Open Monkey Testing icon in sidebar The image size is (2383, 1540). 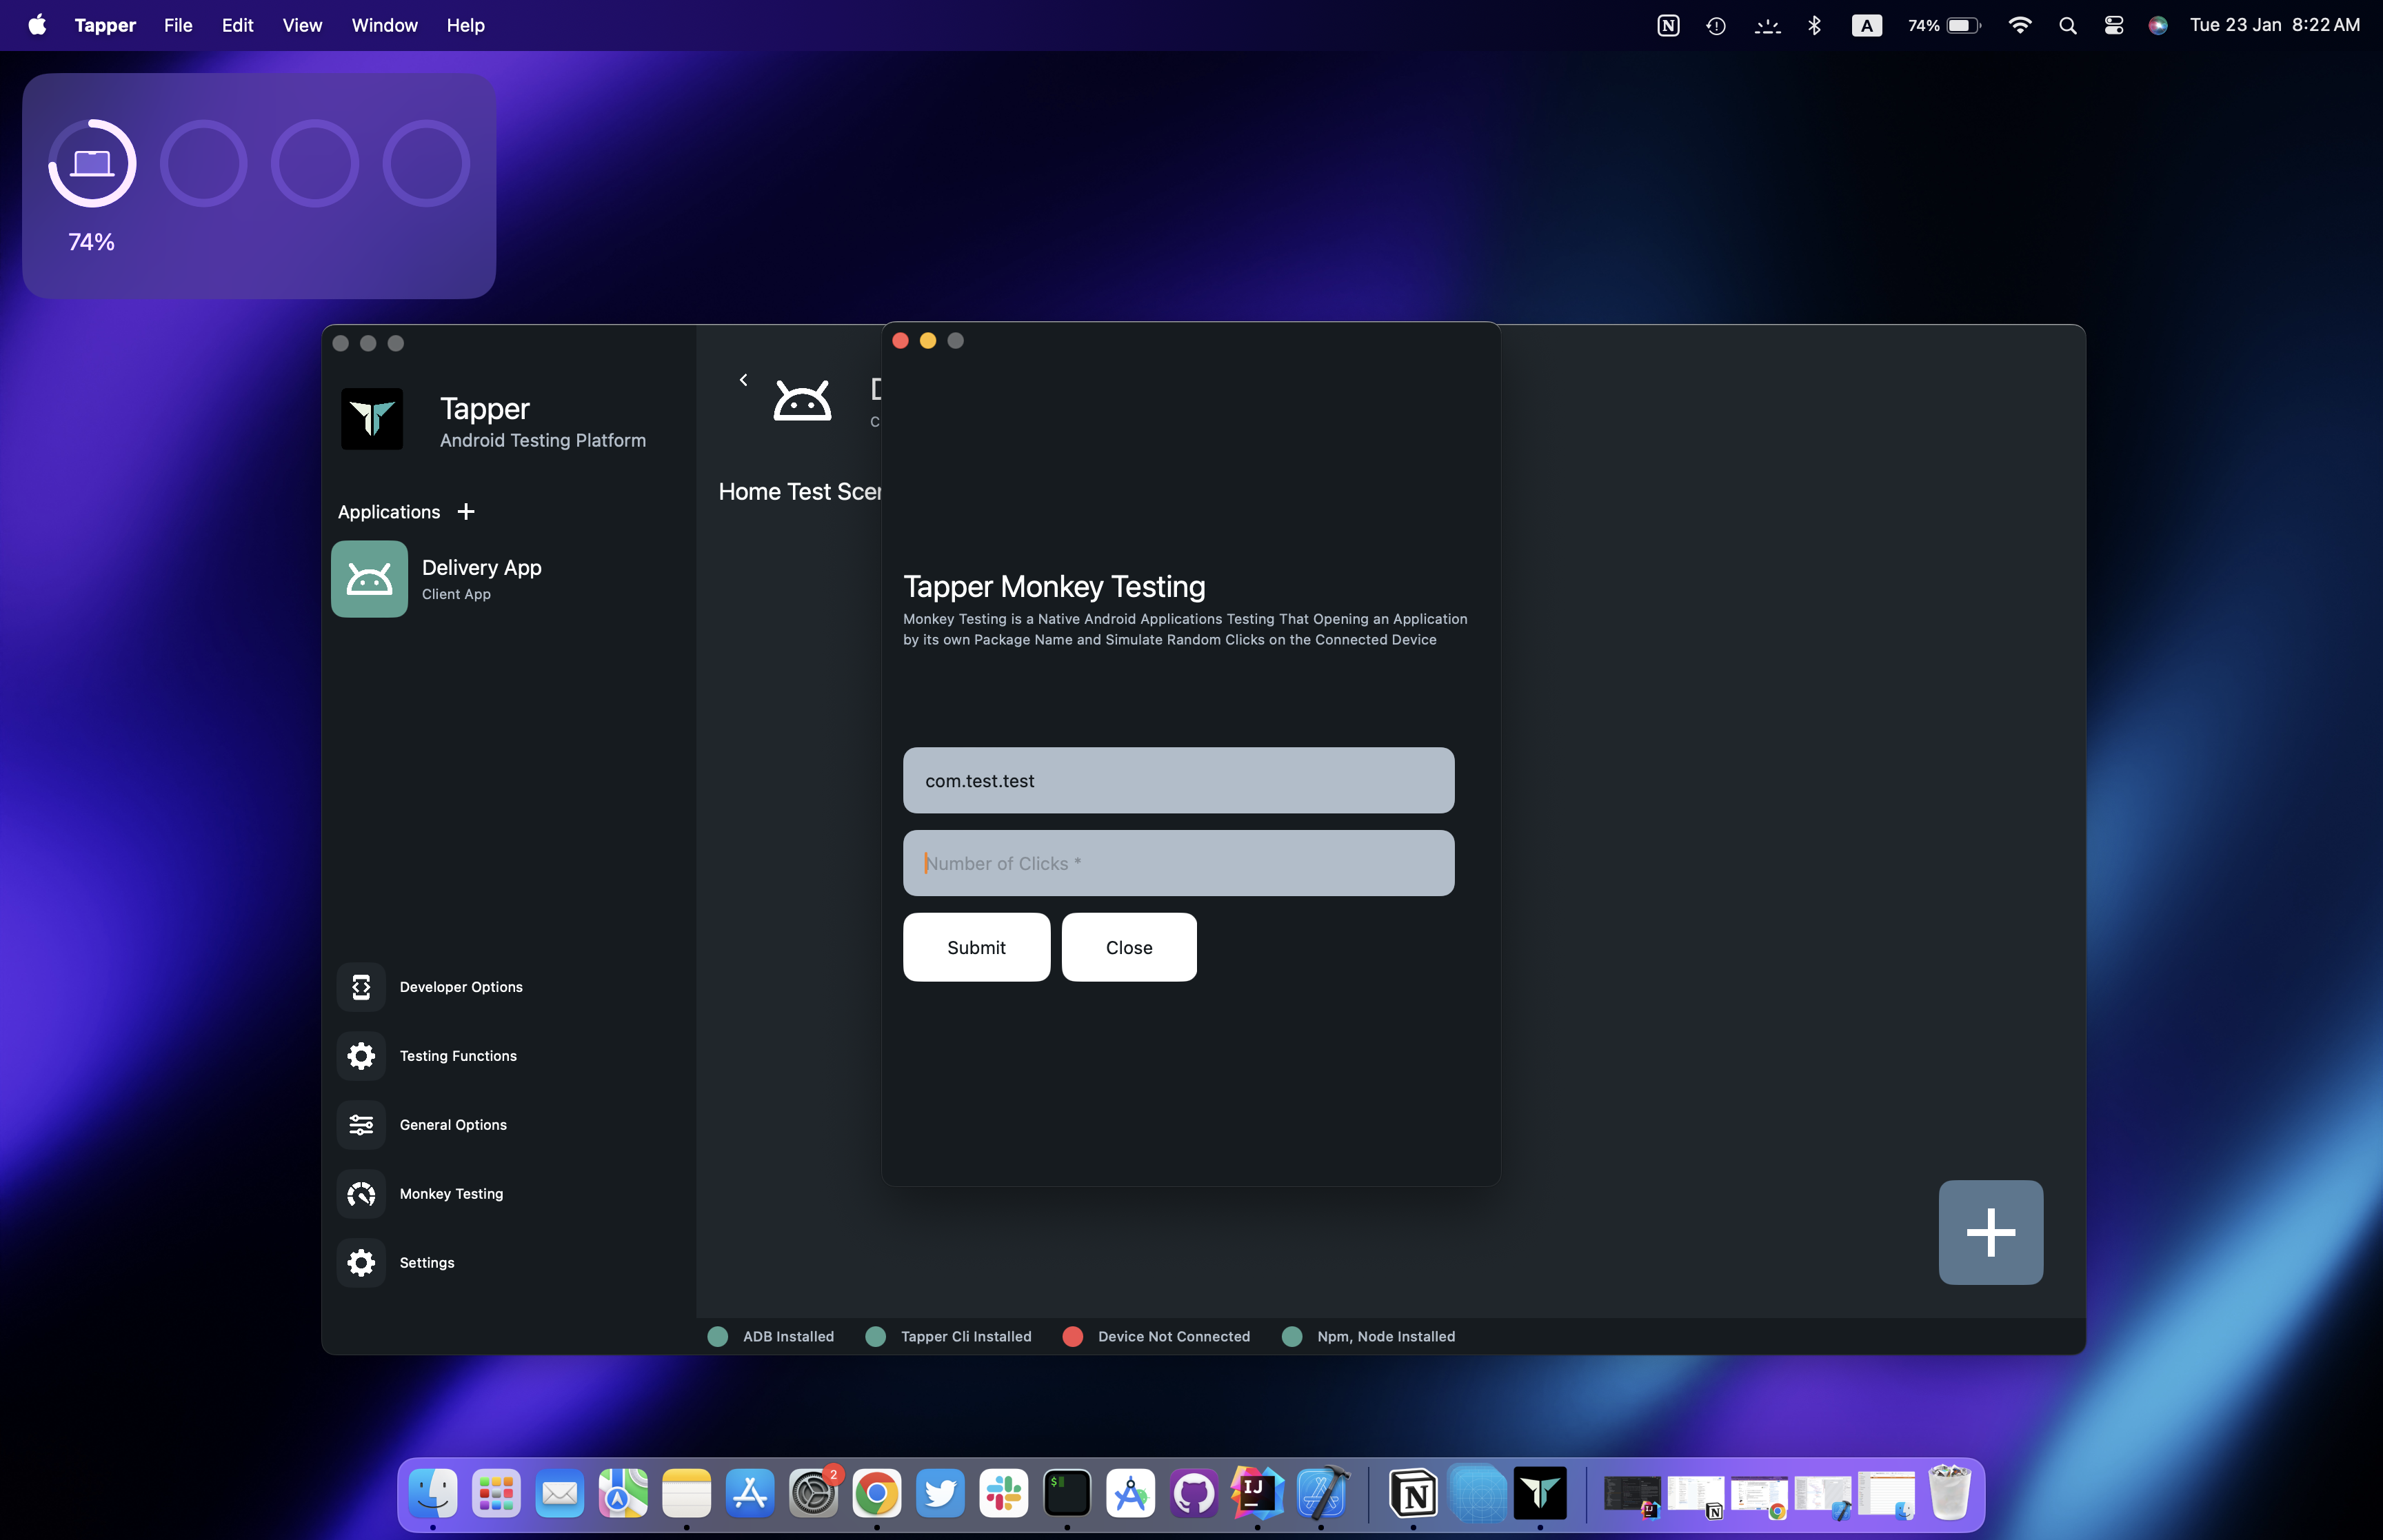pos(361,1194)
